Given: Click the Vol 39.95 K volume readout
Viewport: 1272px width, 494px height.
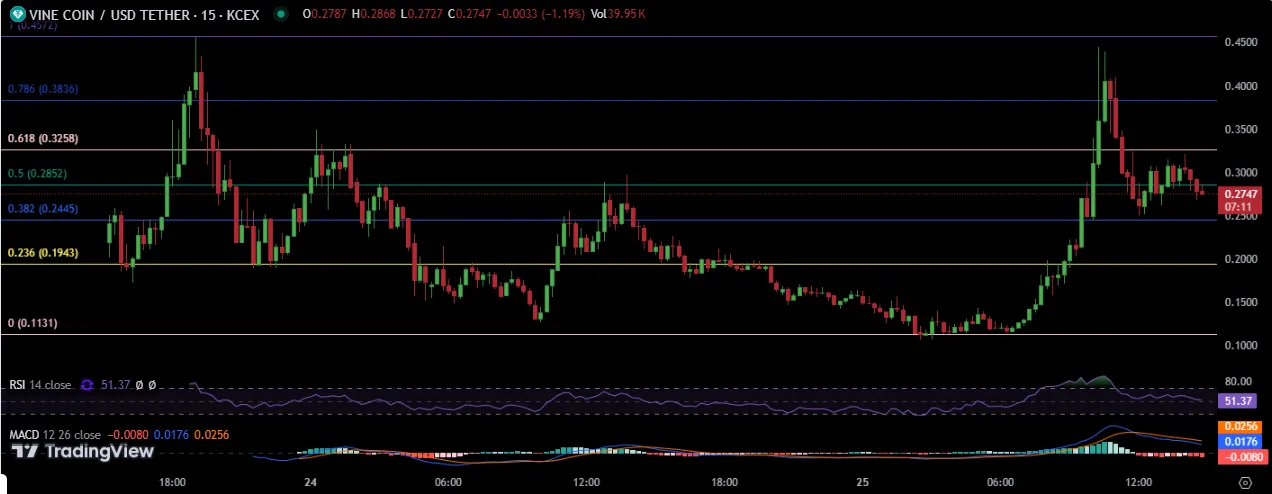Looking at the screenshot, I should [x=620, y=14].
